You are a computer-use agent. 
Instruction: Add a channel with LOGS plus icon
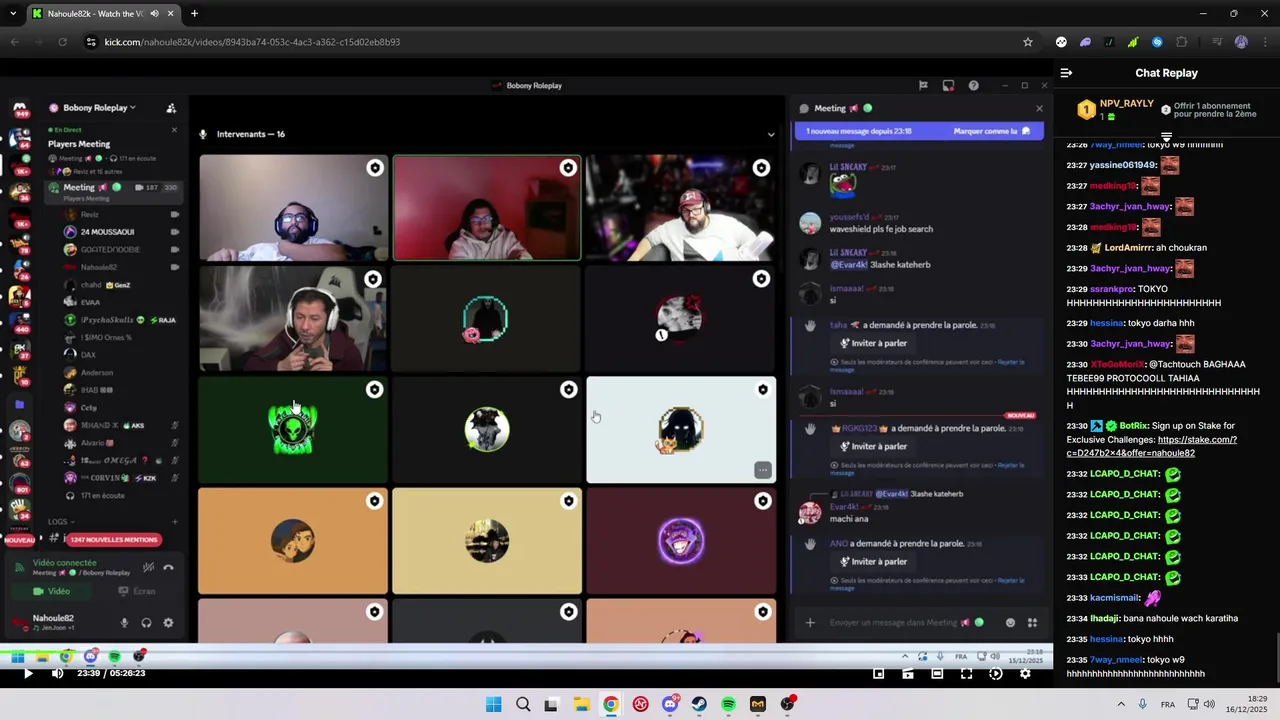174,521
